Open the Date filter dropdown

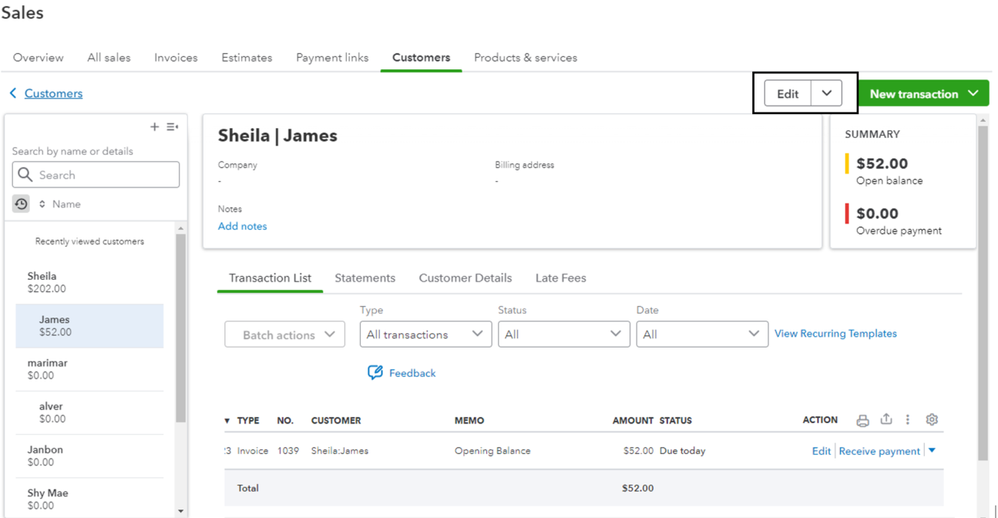(x=701, y=335)
